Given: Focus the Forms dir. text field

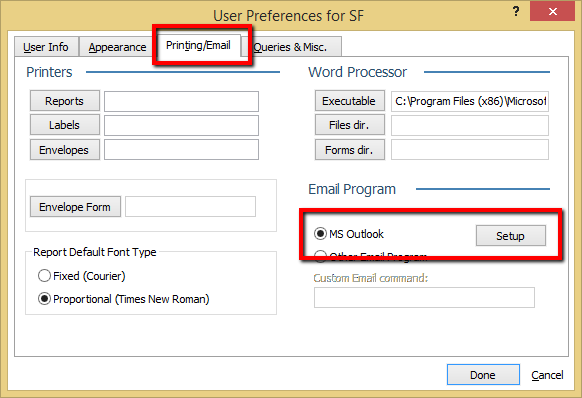Looking at the screenshot, I should 470,150.
